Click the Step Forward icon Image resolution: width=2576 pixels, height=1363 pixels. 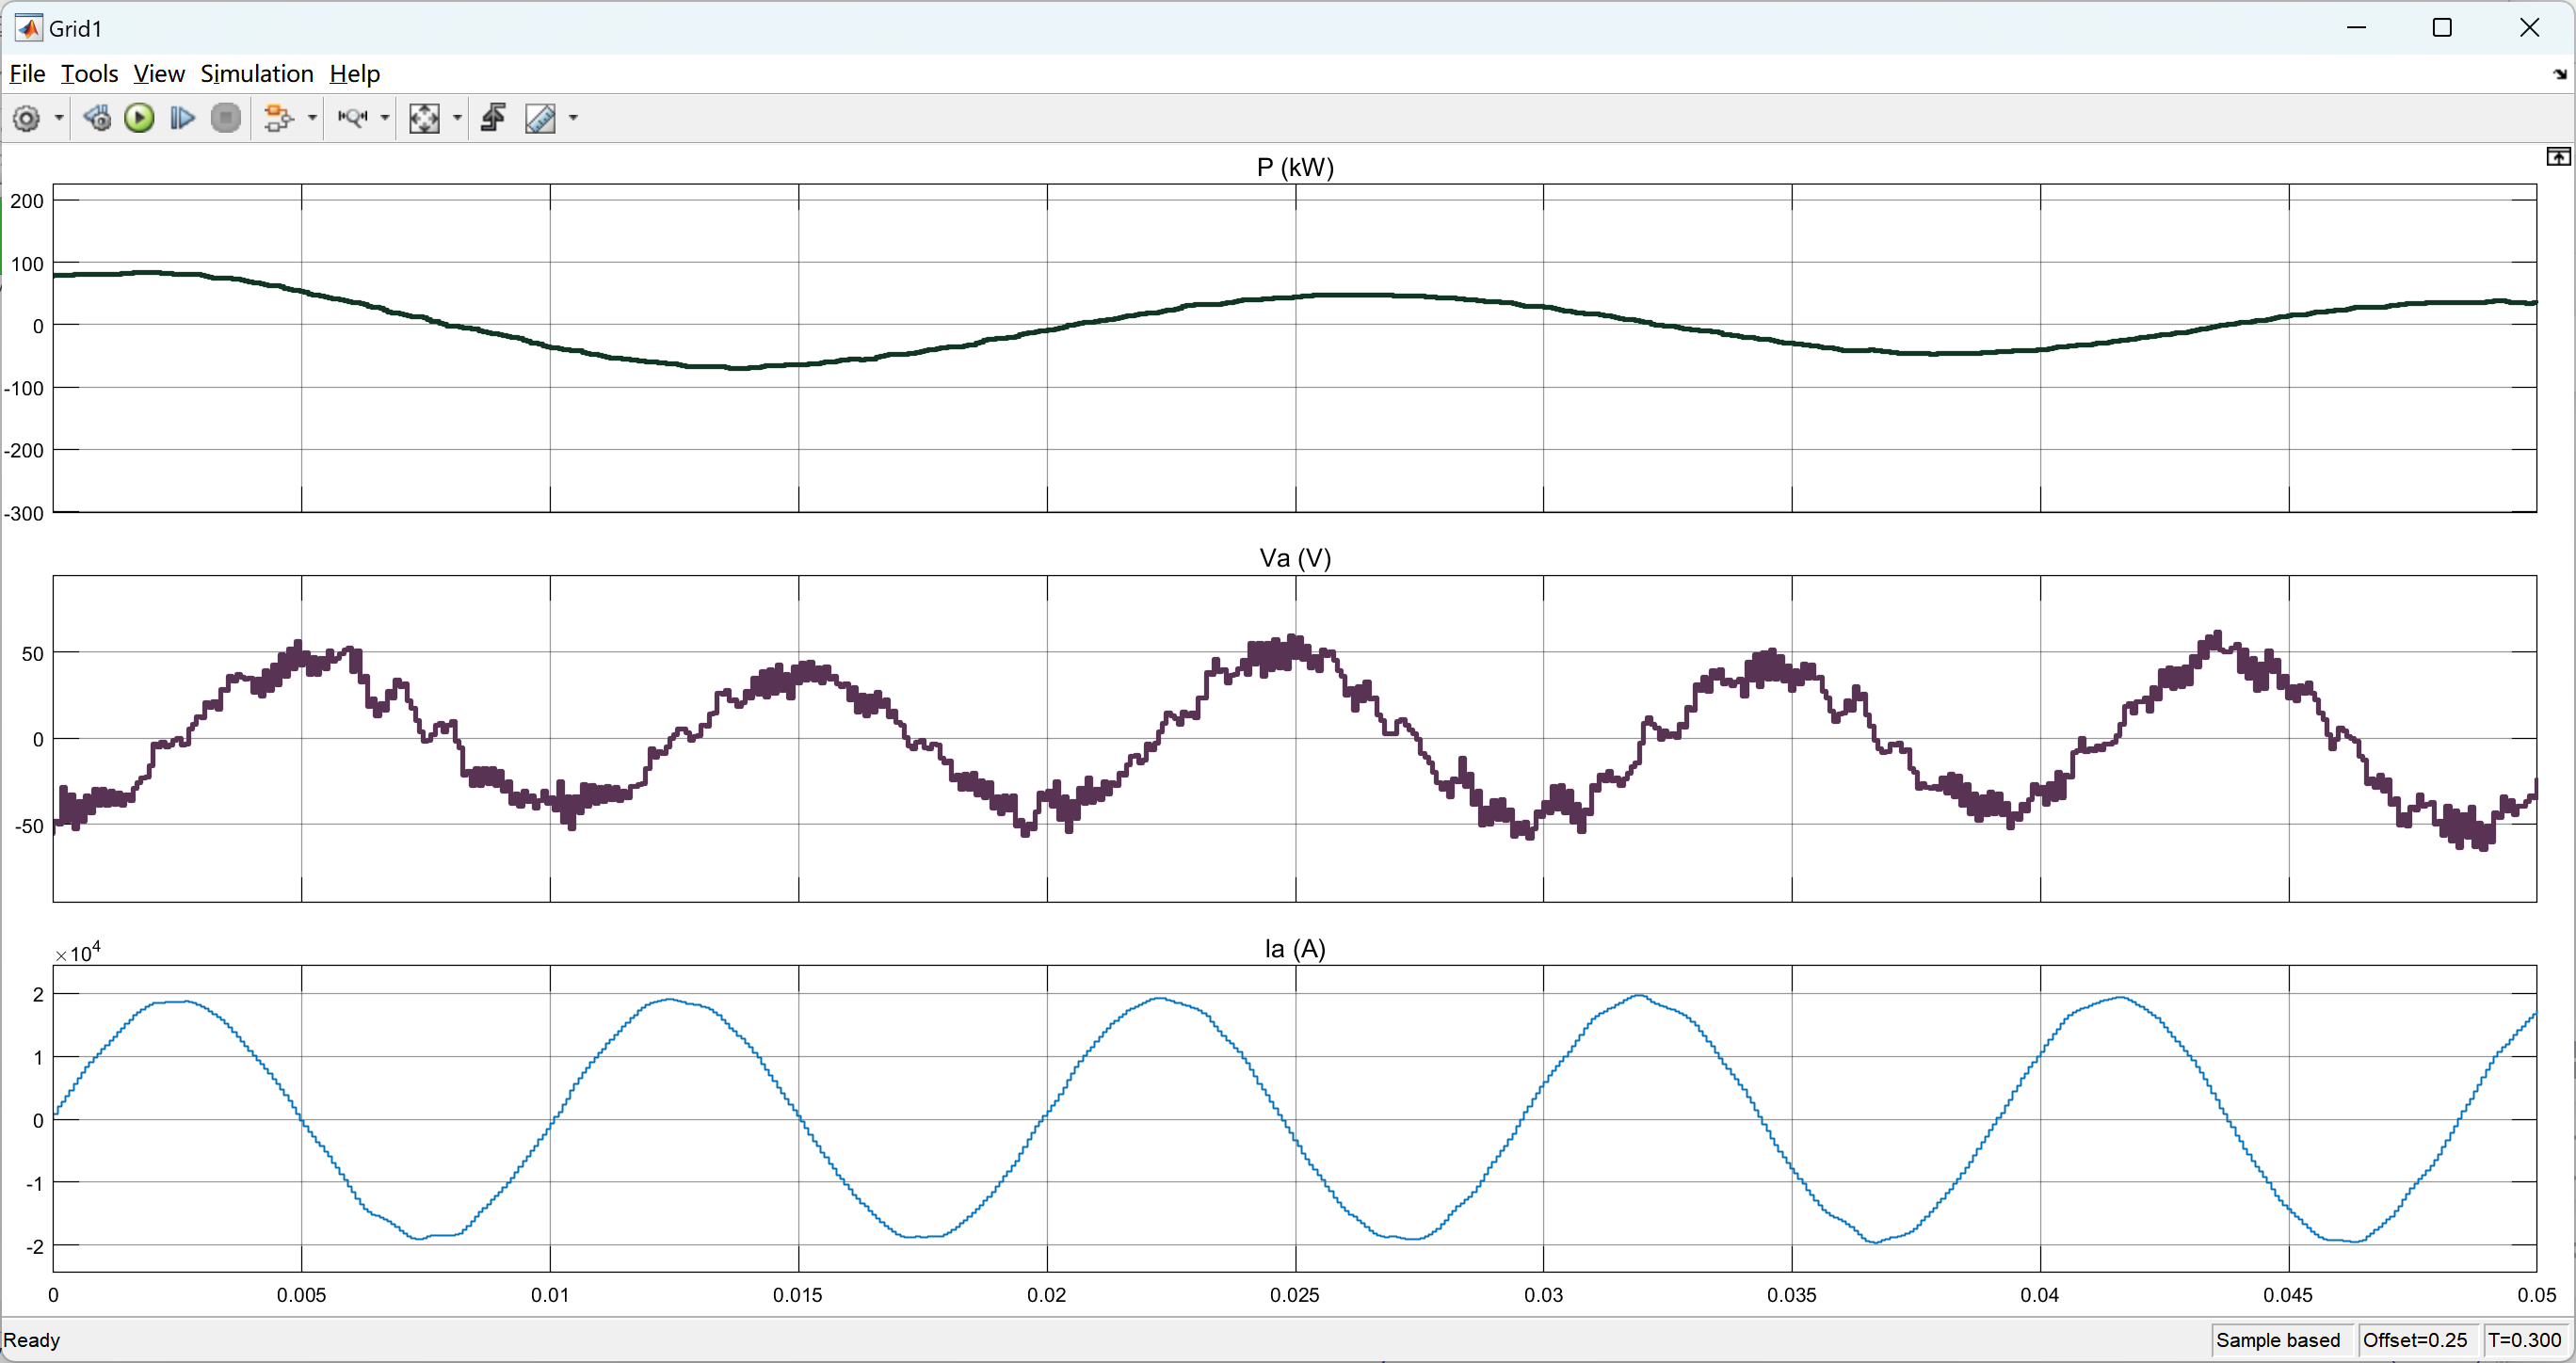[x=182, y=118]
